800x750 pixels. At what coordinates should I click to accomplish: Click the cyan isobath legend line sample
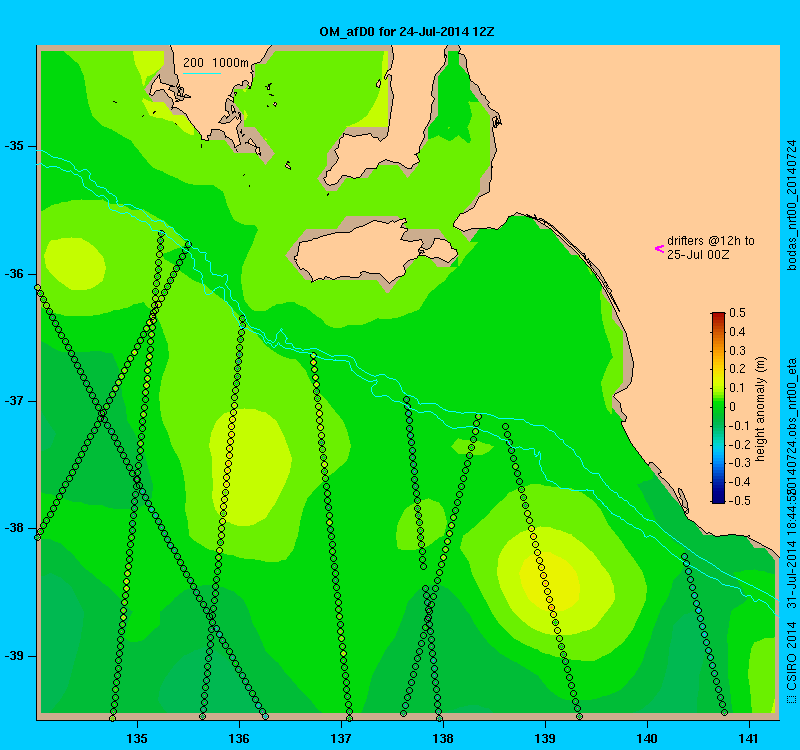[202, 73]
